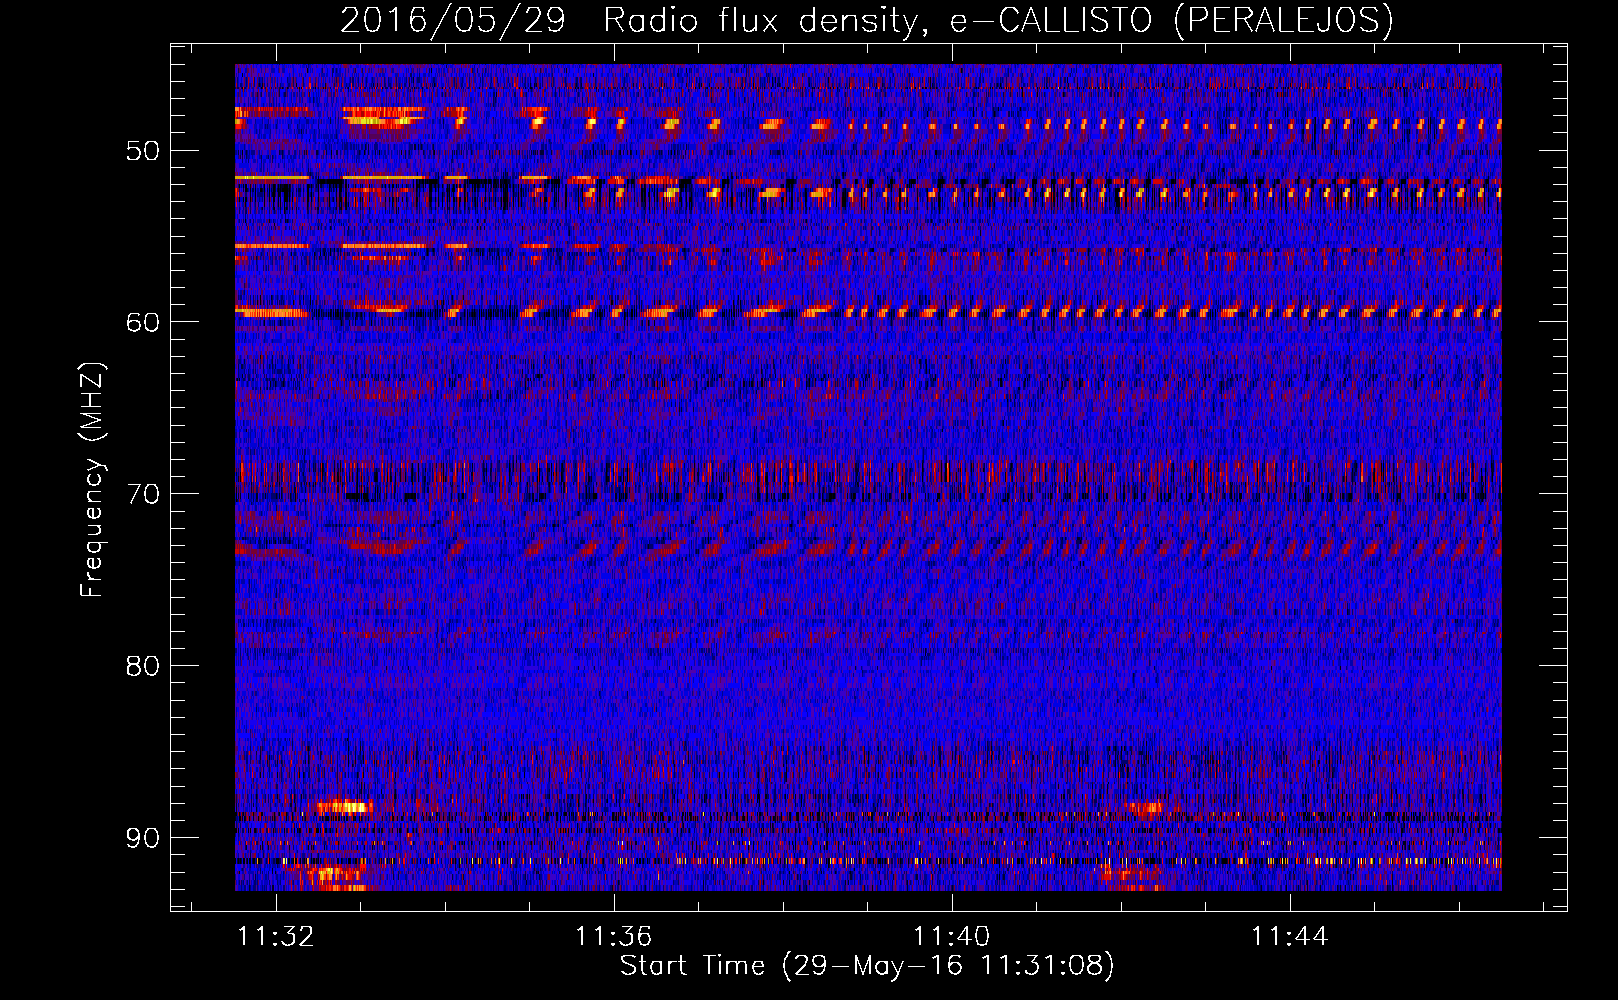This screenshot has width=1618, height=1000.
Task: Click the 90 frequency tick label
Action: (142, 837)
